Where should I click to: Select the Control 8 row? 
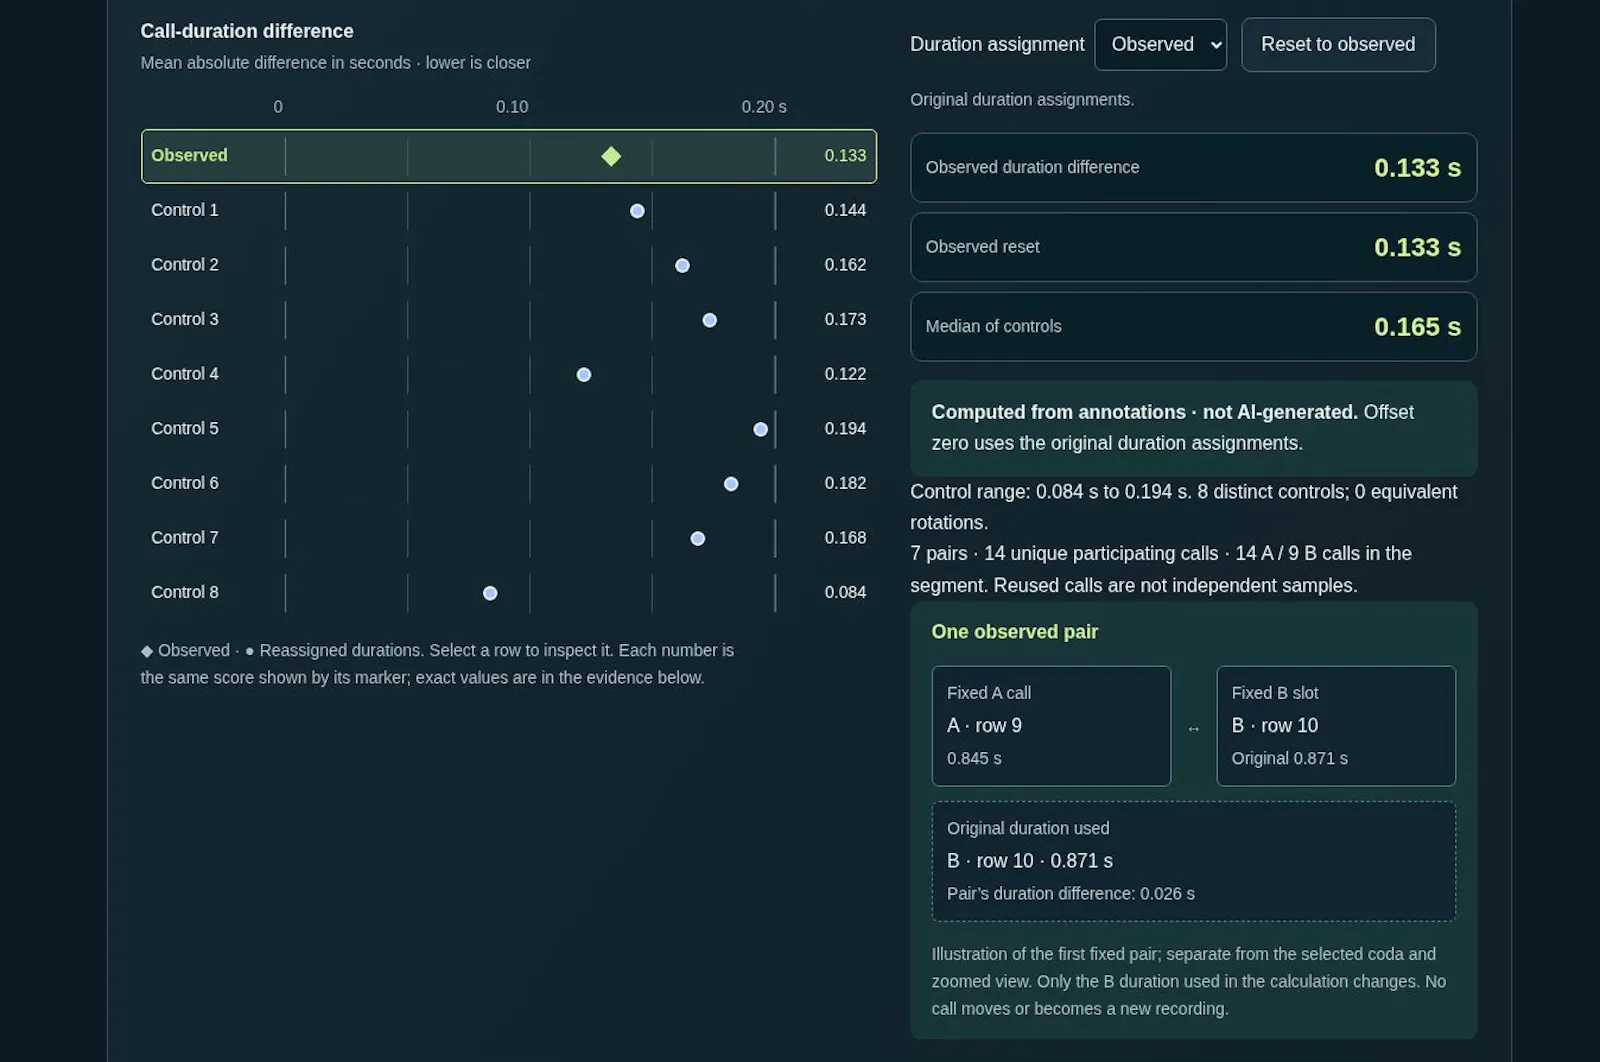tap(509, 592)
